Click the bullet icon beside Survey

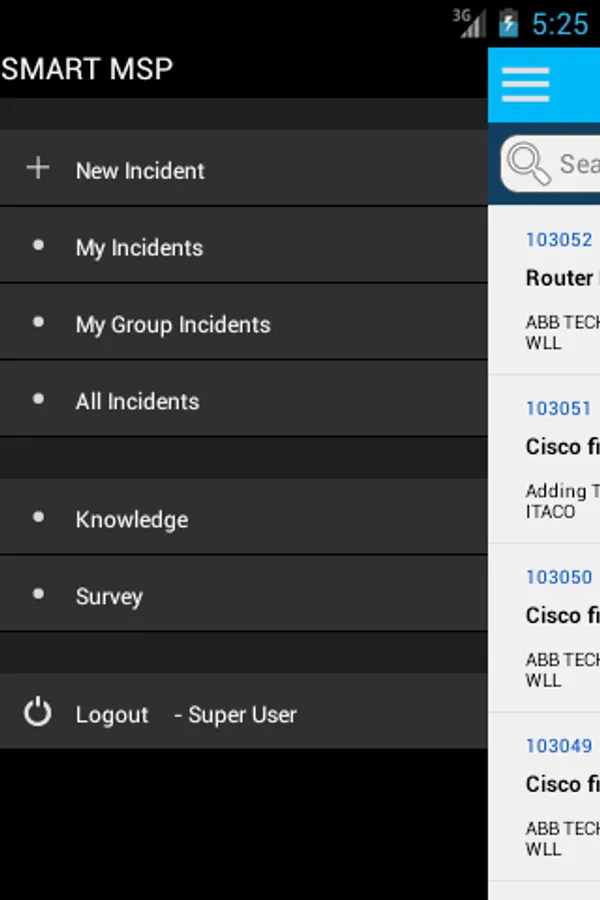point(38,594)
